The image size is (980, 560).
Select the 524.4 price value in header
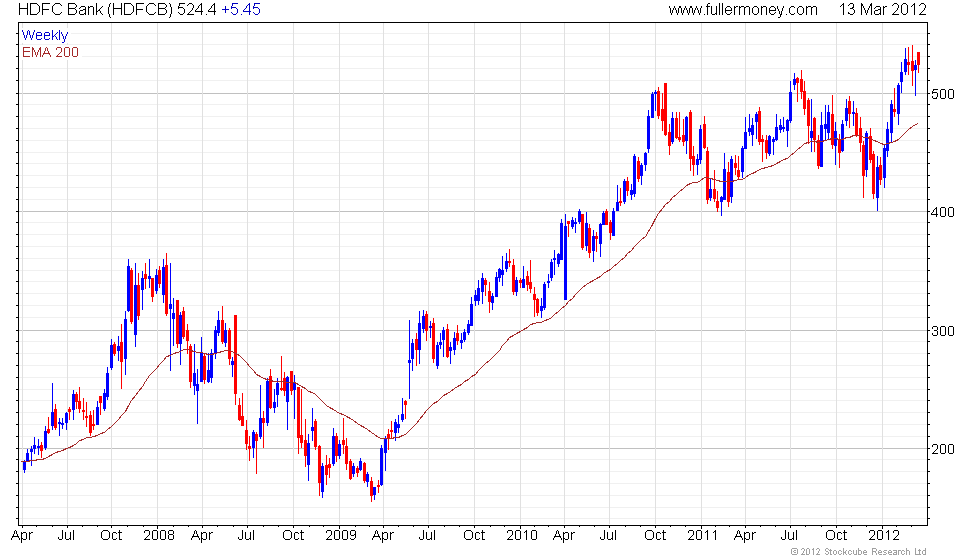[196, 10]
